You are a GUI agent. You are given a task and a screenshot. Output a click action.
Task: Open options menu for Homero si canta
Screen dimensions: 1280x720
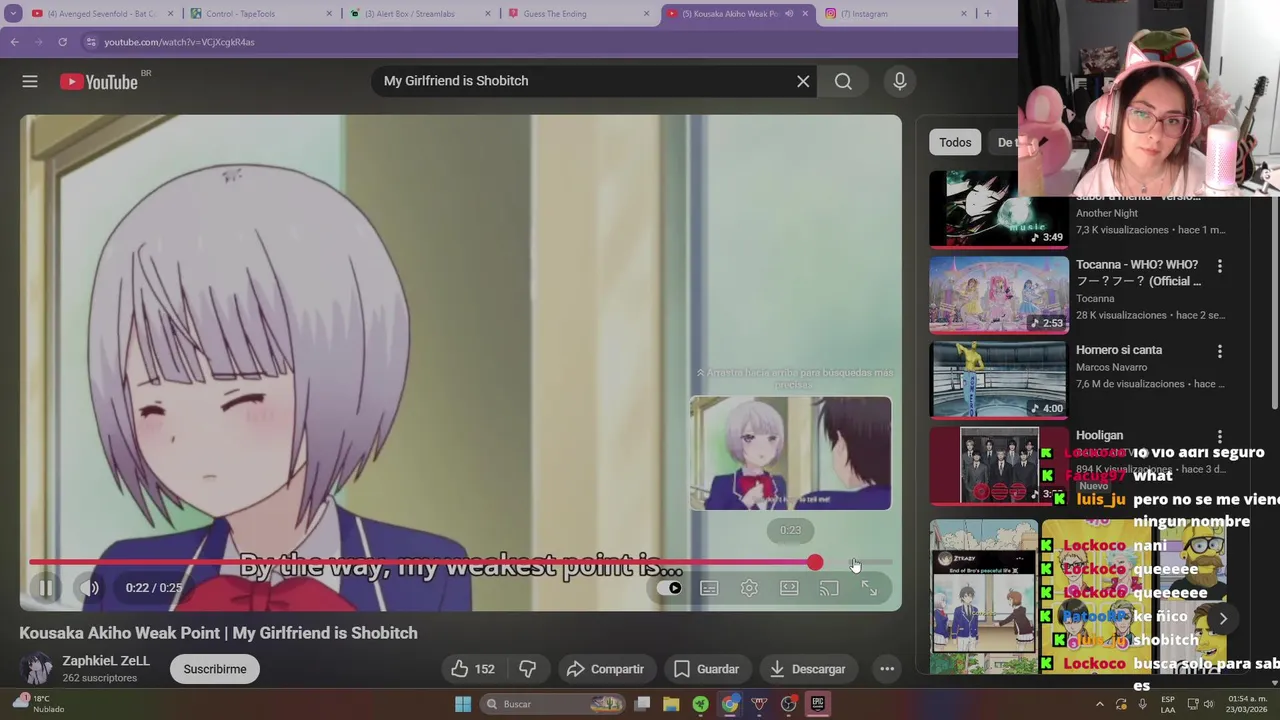pyautogui.click(x=1219, y=351)
